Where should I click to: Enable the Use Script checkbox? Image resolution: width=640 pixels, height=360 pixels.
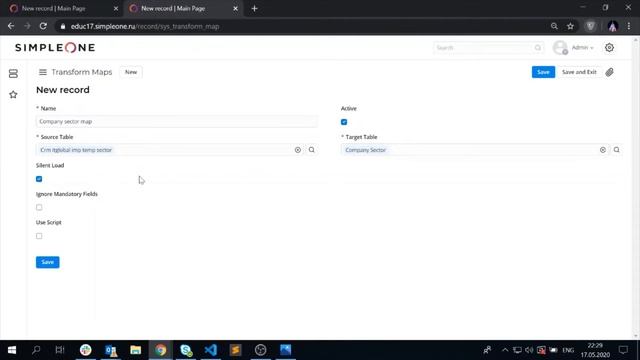(39, 236)
